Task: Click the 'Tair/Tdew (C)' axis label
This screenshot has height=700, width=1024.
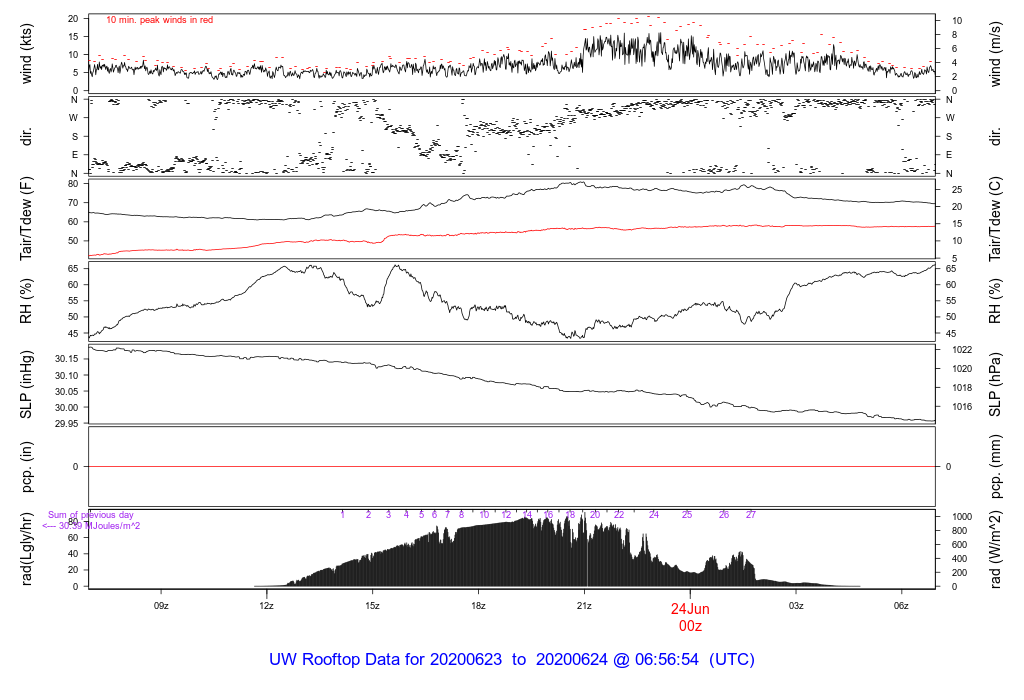Action: (995, 219)
